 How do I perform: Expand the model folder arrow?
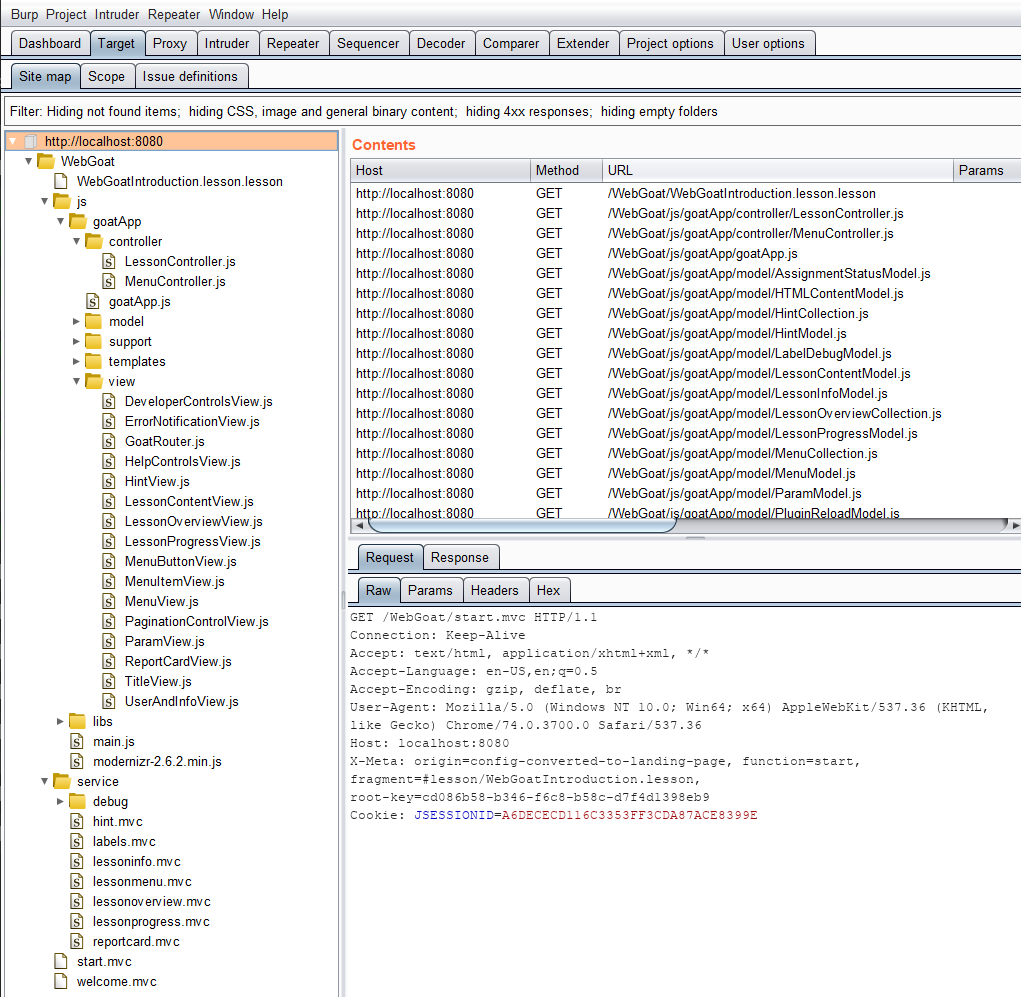pos(76,322)
